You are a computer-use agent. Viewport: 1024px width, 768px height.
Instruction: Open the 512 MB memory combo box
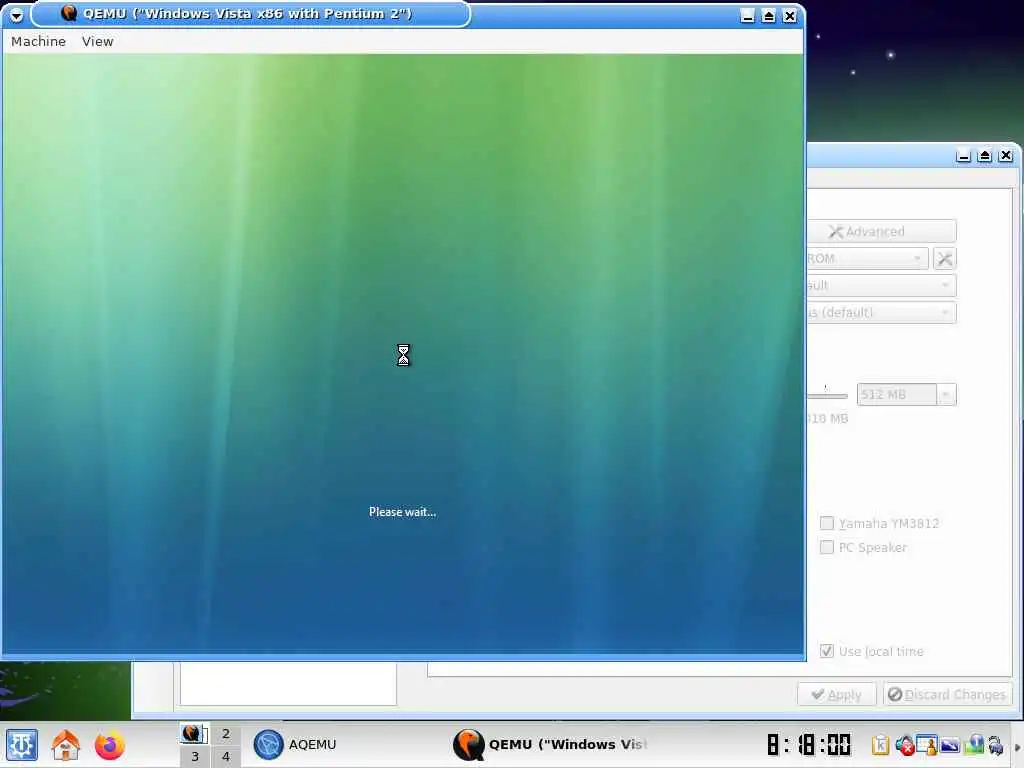point(946,394)
